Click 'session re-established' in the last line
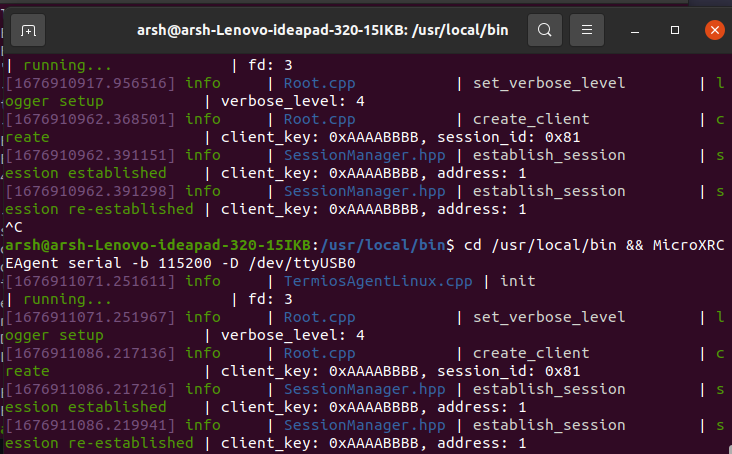 pyautogui.click(x=99, y=443)
